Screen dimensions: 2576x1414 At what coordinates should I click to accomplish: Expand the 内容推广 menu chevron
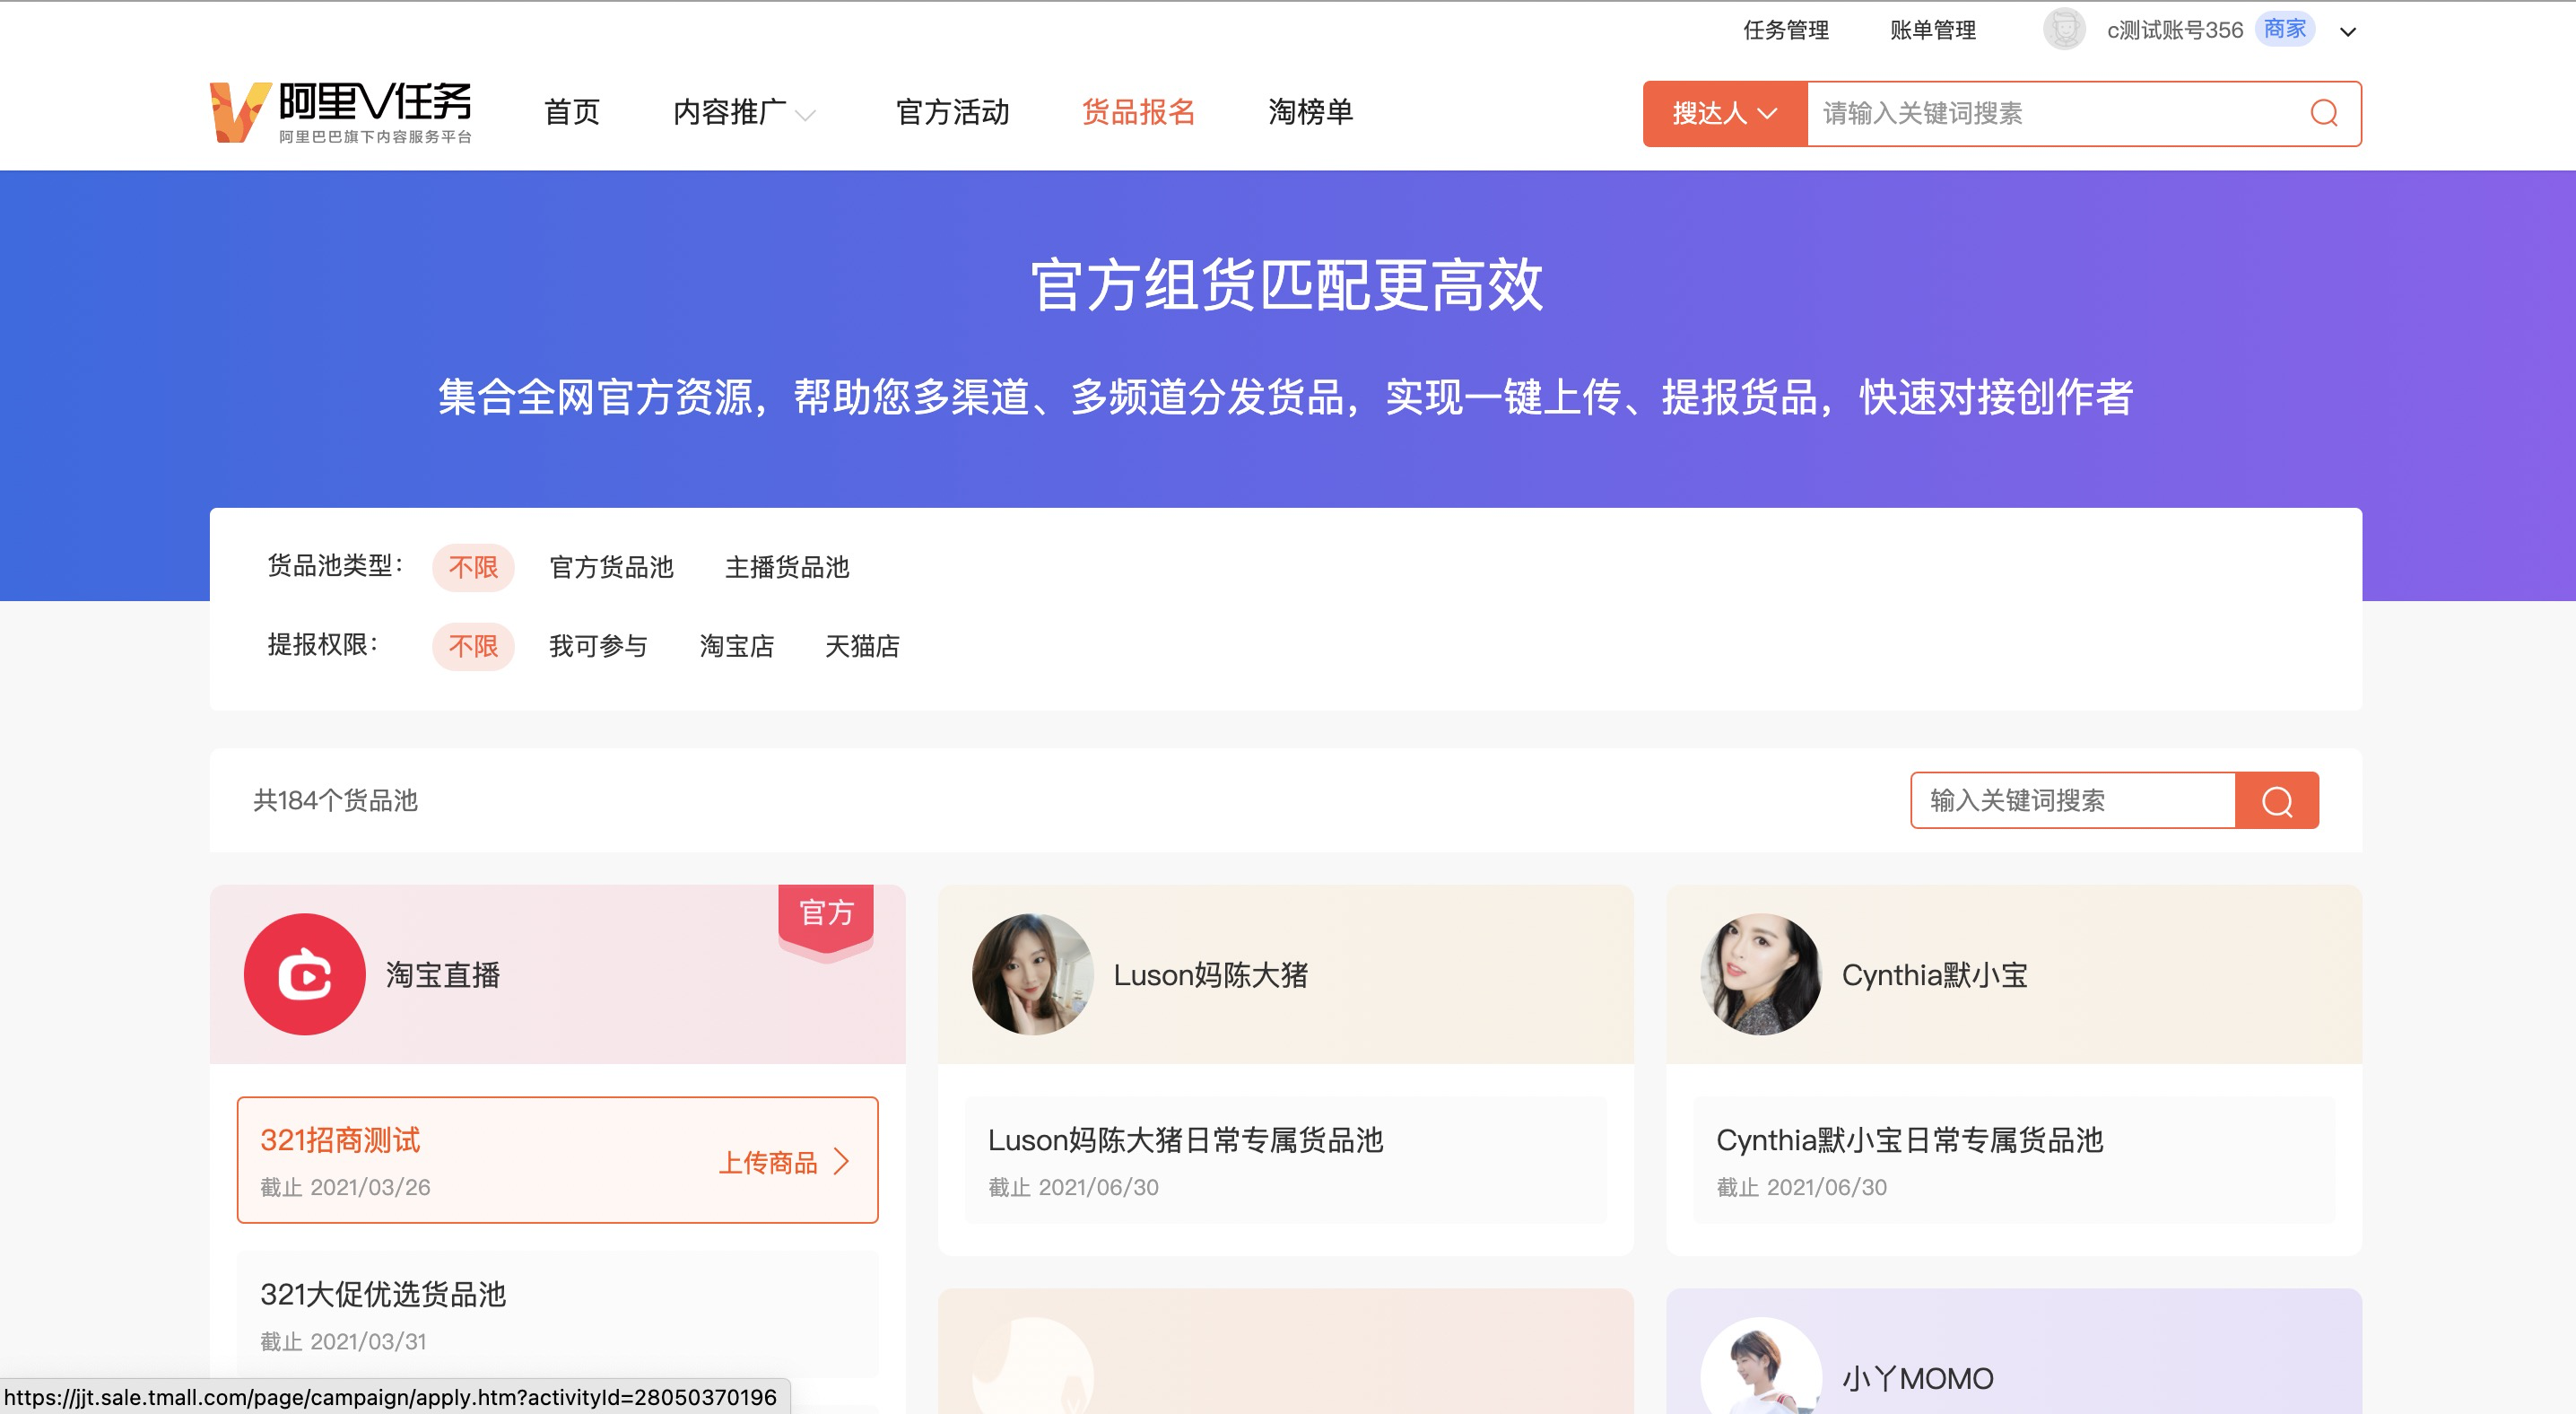pyautogui.click(x=805, y=115)
